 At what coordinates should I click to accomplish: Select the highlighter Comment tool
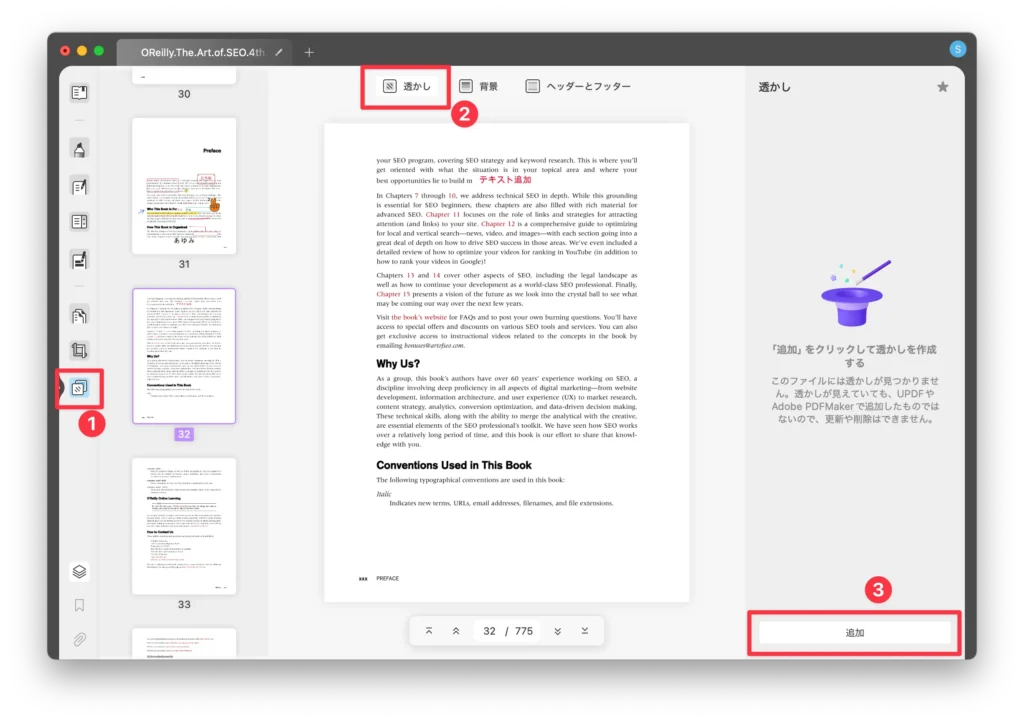(79, 149)
